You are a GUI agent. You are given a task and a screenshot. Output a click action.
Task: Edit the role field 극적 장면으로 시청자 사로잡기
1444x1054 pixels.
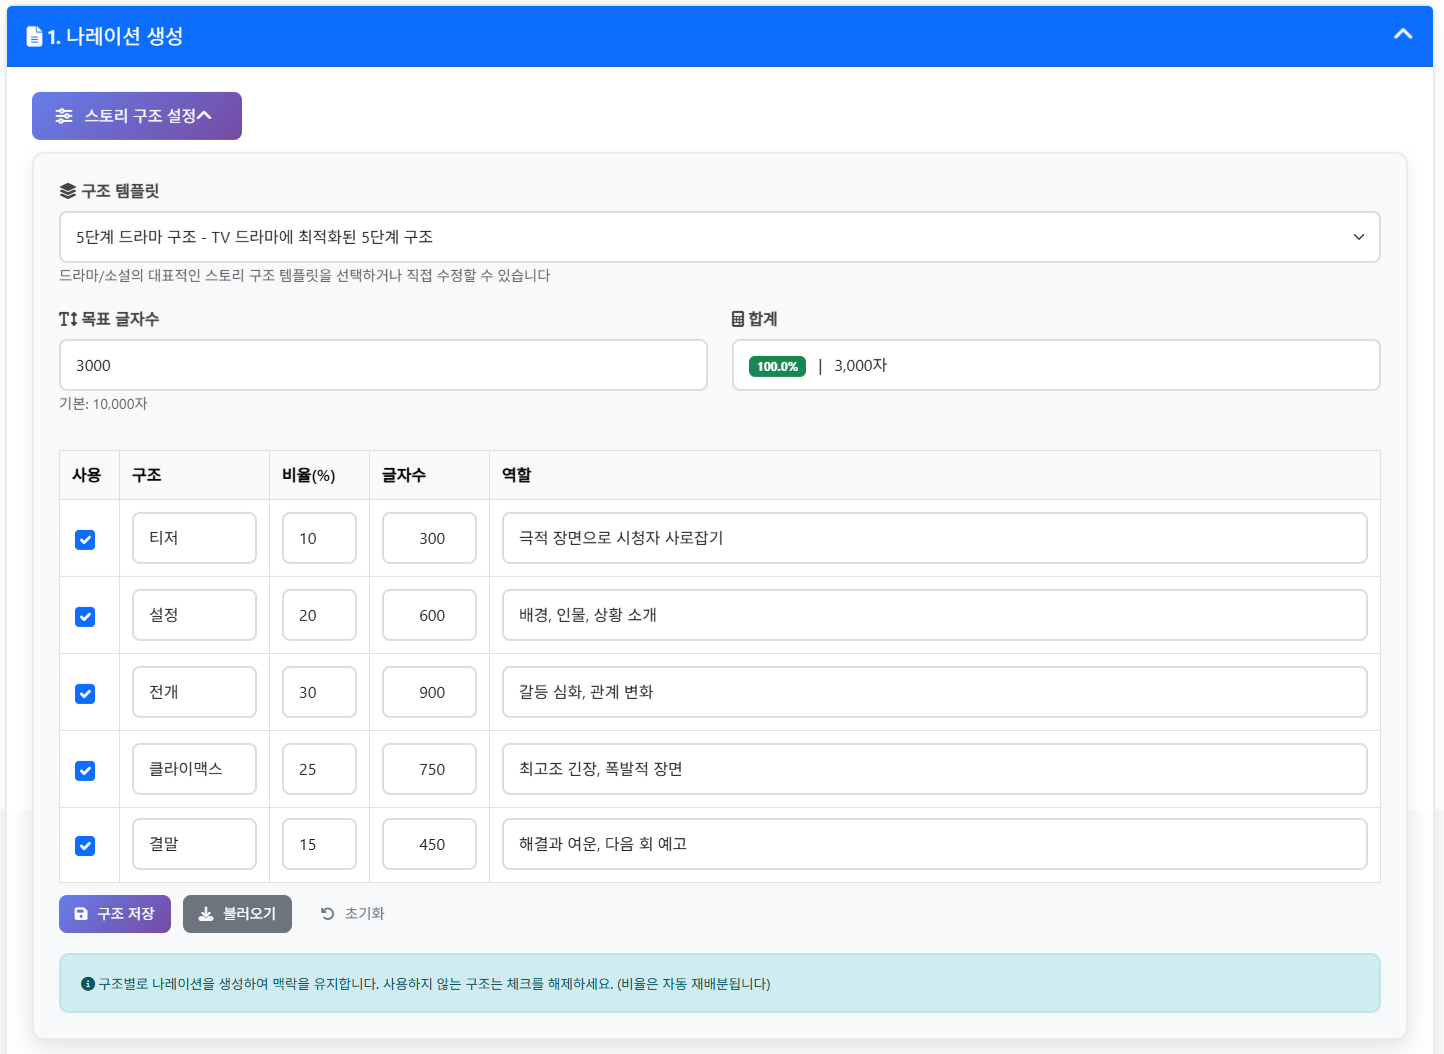click(935, 538)
